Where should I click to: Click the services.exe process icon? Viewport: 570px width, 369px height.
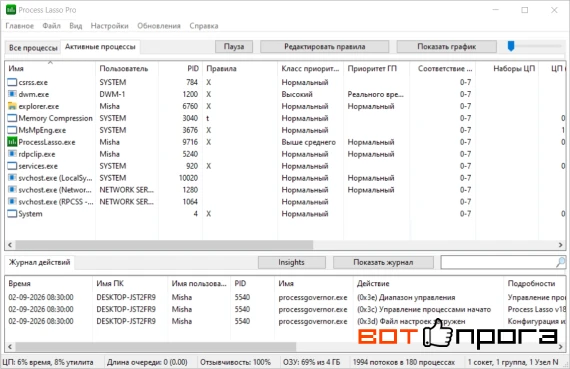pyautogui.click(x=12, y=166)
